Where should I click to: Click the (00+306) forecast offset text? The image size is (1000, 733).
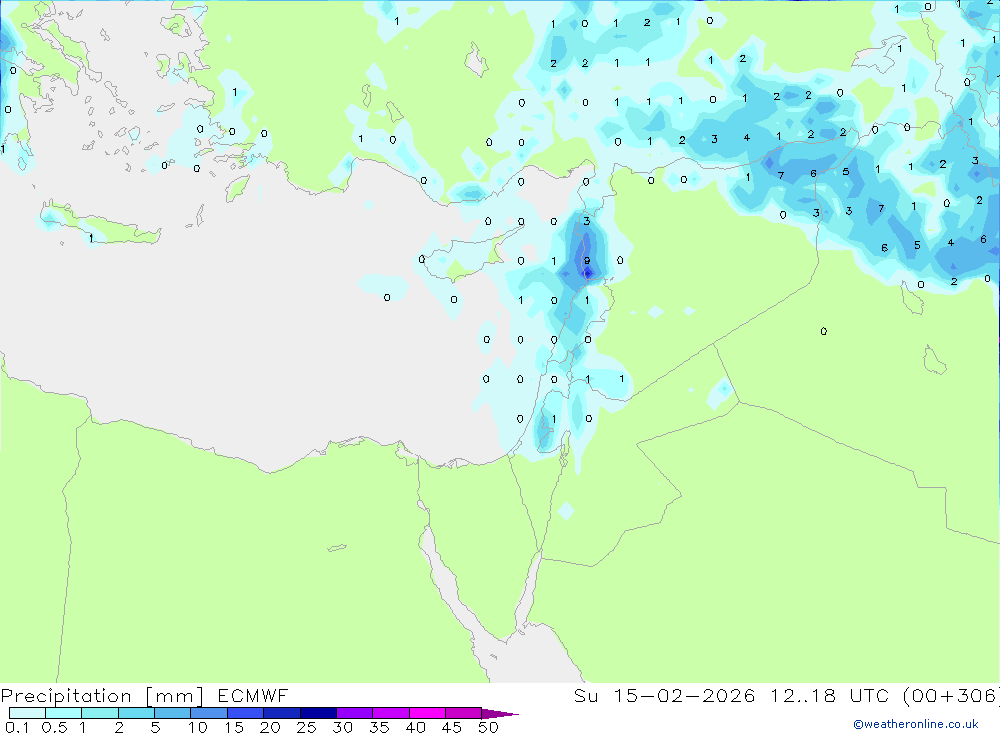click(952, 695)
